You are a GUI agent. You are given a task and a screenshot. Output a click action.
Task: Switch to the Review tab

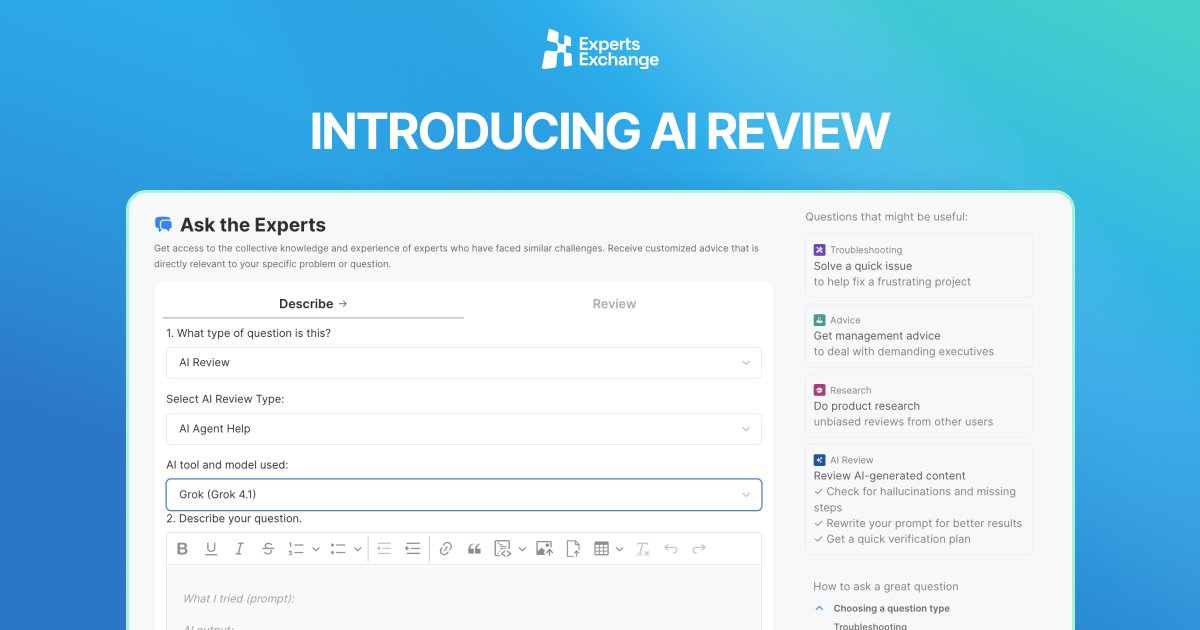614,304
